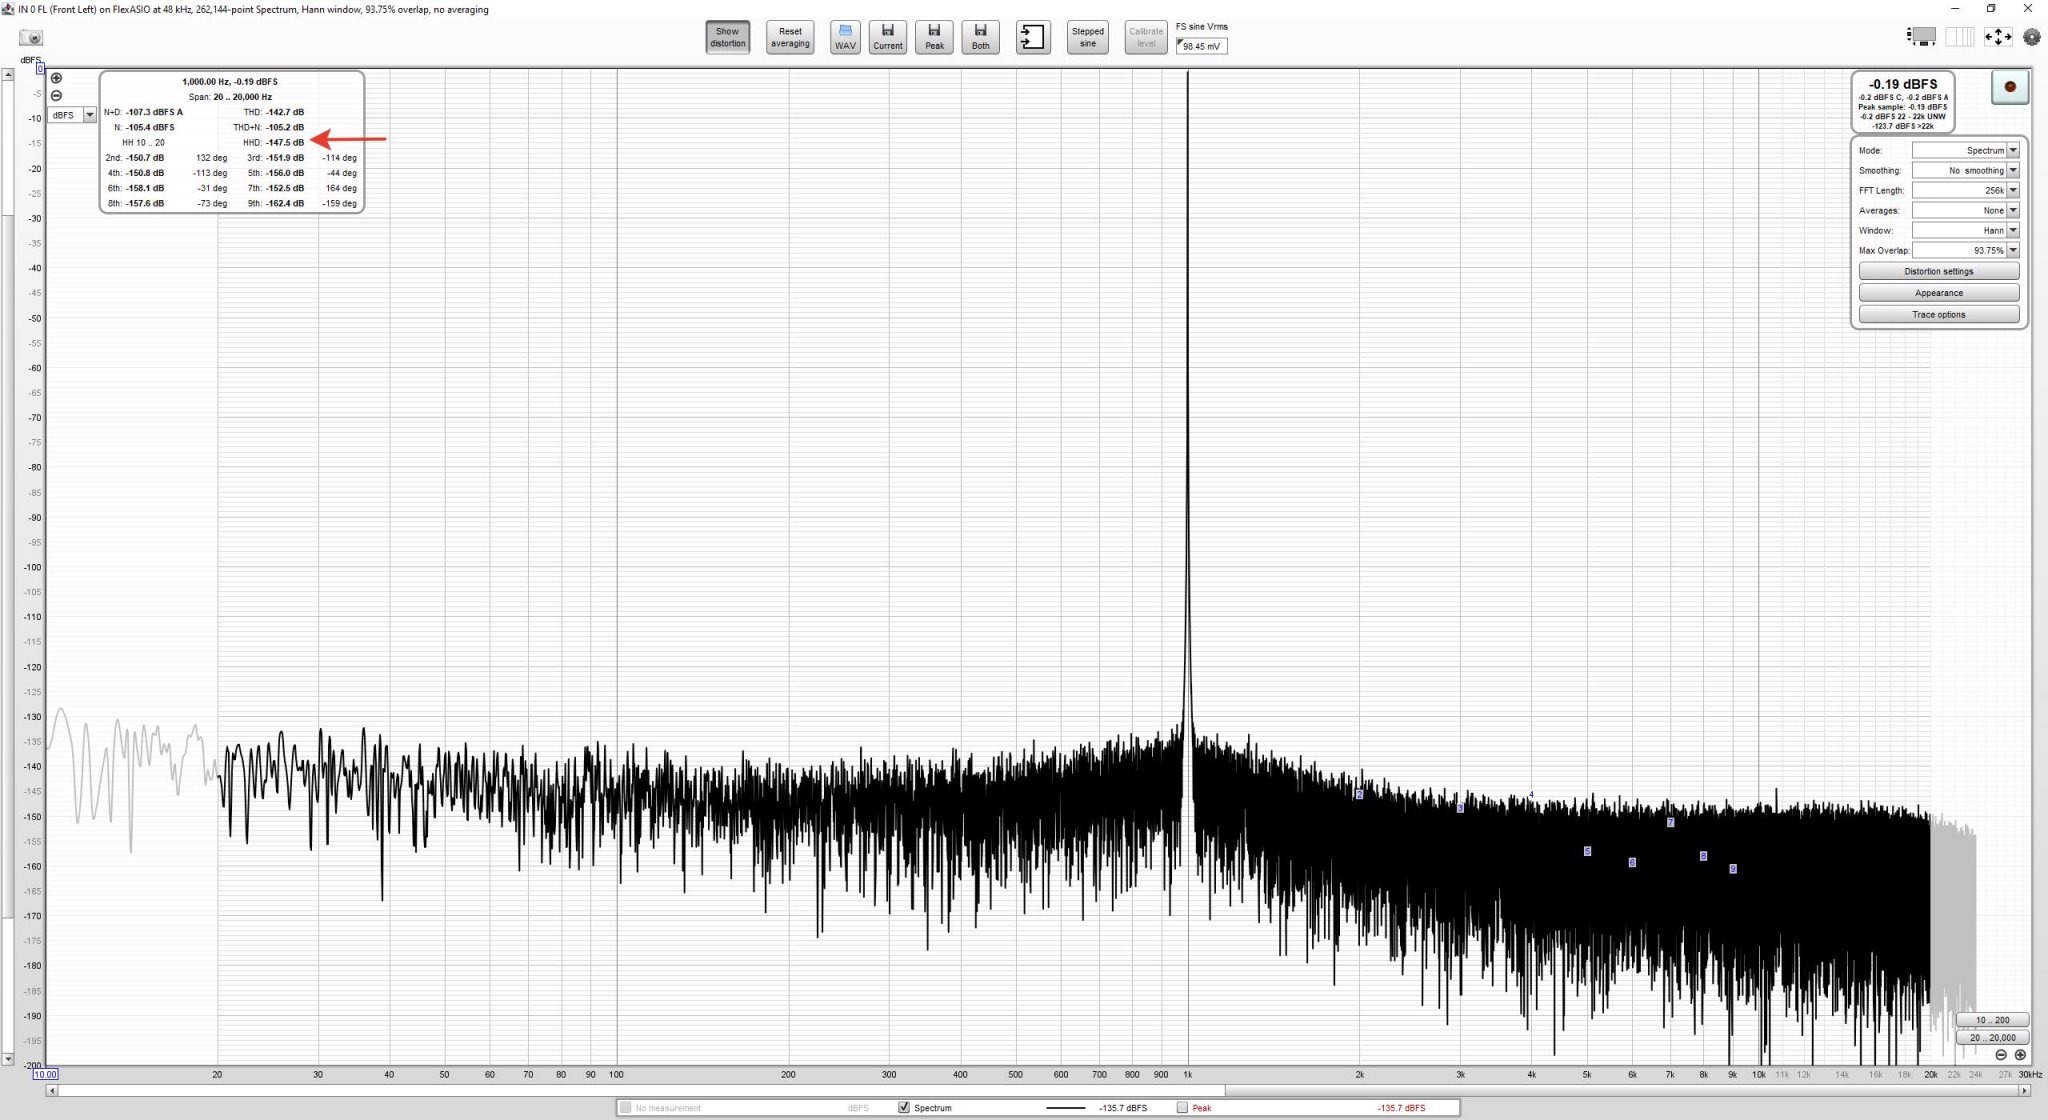Toggle the No measurement checkbox
The height and width of the screenshot is (1120, 2048).
point(626,1108)
